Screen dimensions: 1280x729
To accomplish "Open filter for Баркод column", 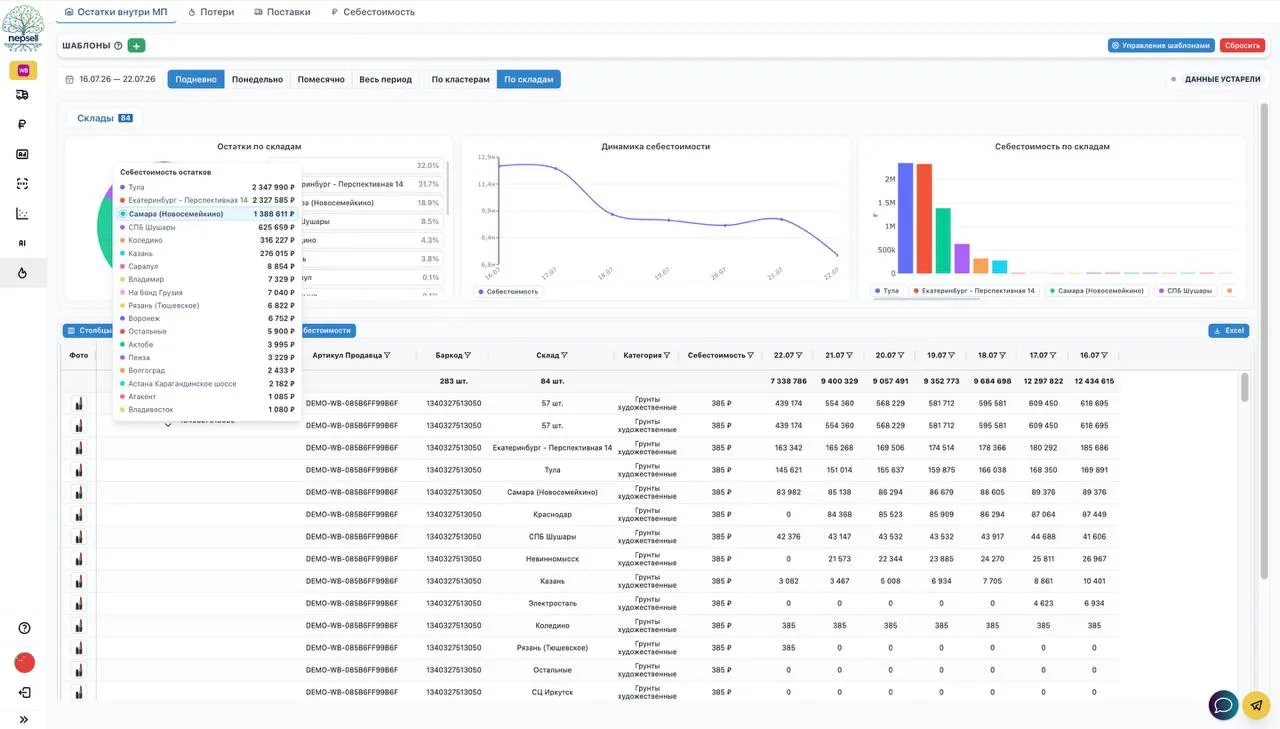I will click(x=467, y=355).
